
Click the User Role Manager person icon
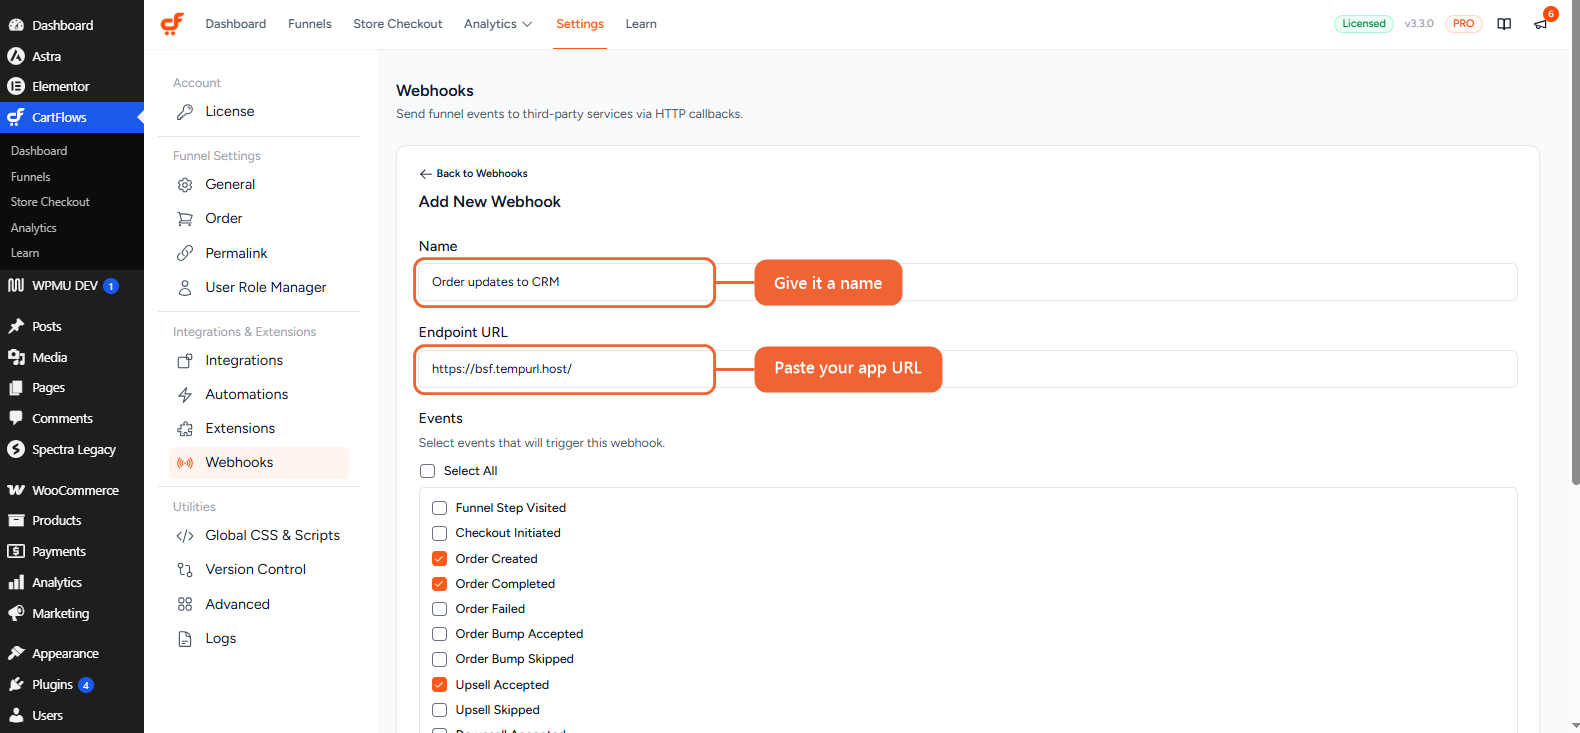tap(185, 288)
